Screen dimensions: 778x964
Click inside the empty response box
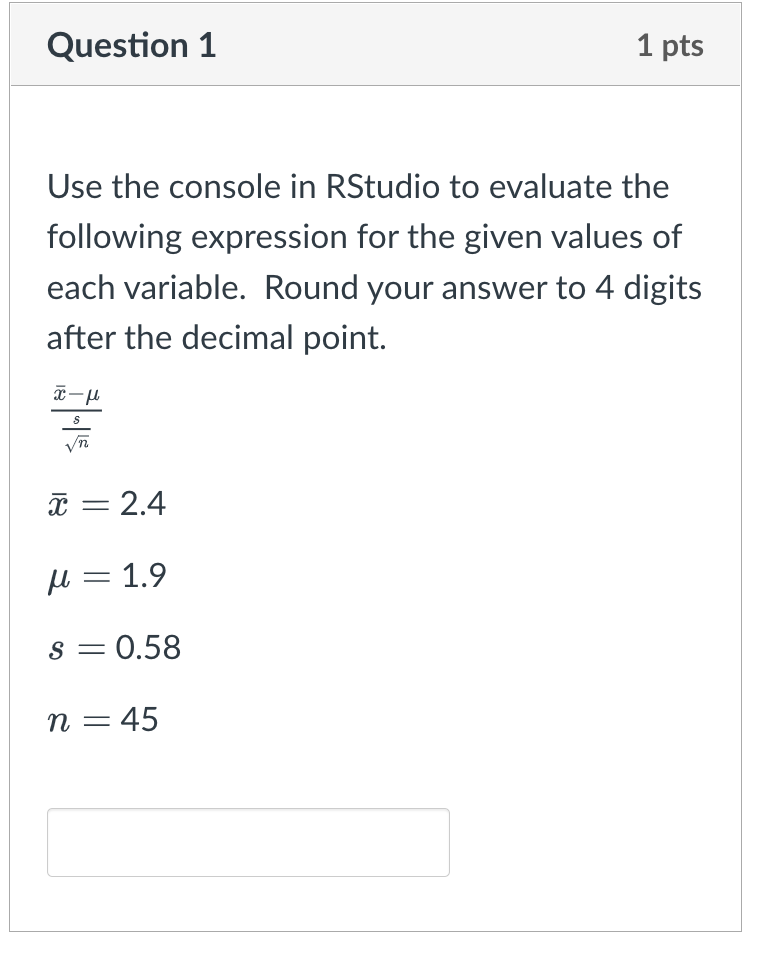(x=248, y=842)
